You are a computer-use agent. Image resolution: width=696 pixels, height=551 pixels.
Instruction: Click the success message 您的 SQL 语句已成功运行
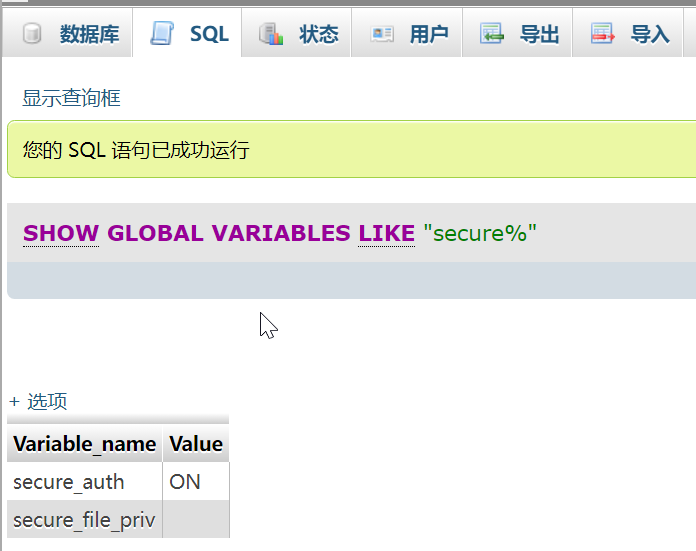click(x=136, y=150)
